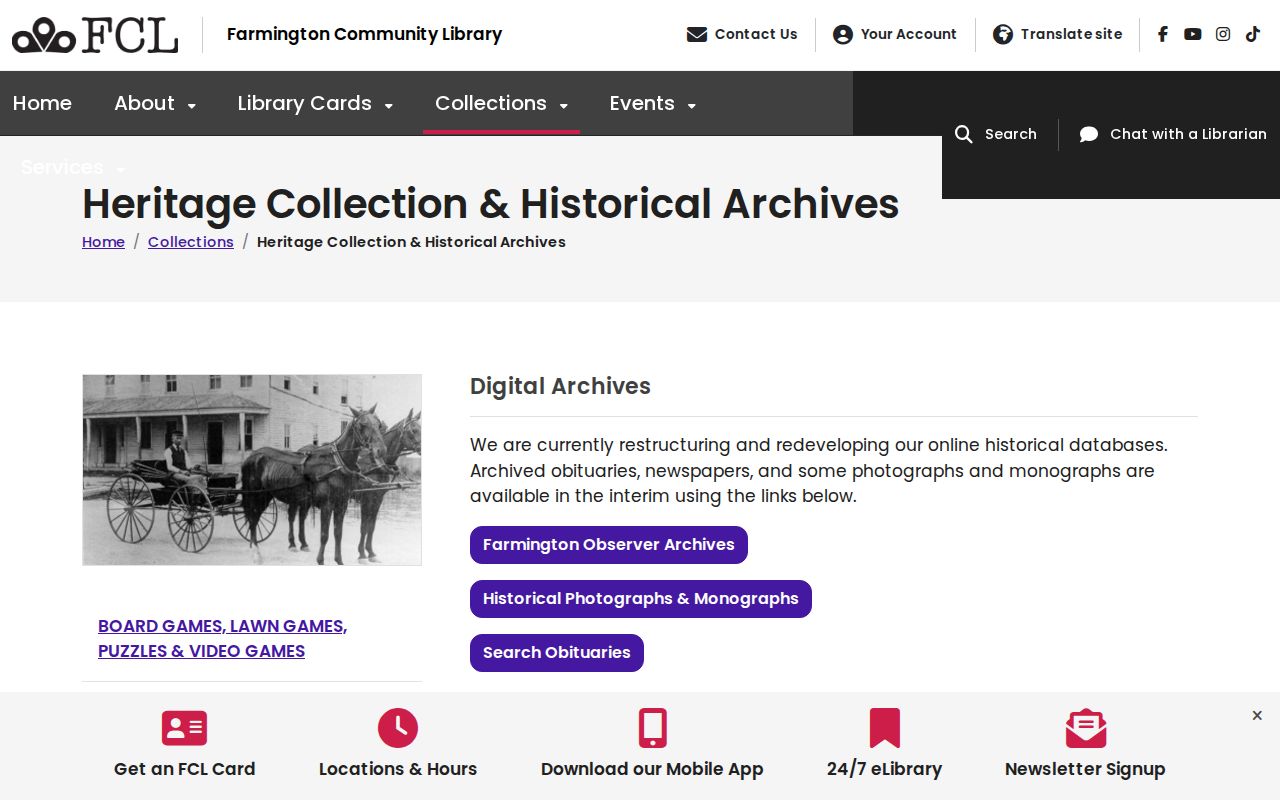
Task: Go to the Home menu item
Action: click(42, 103)
